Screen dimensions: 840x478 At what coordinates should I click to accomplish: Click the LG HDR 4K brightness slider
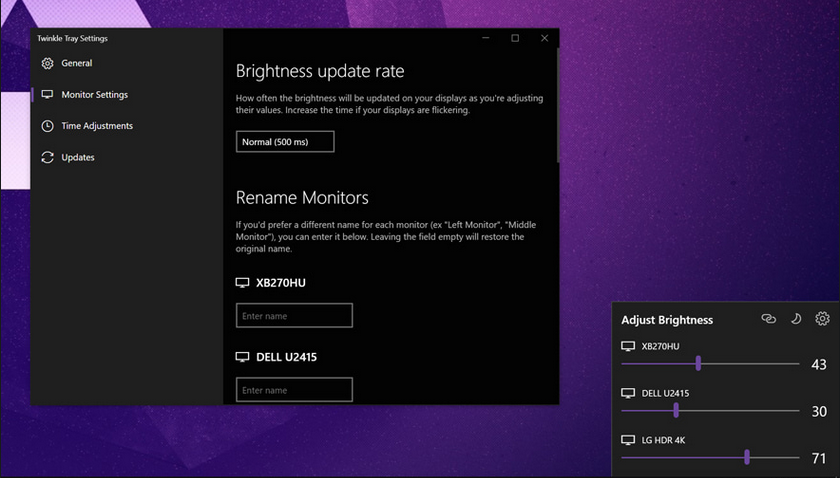710,458
